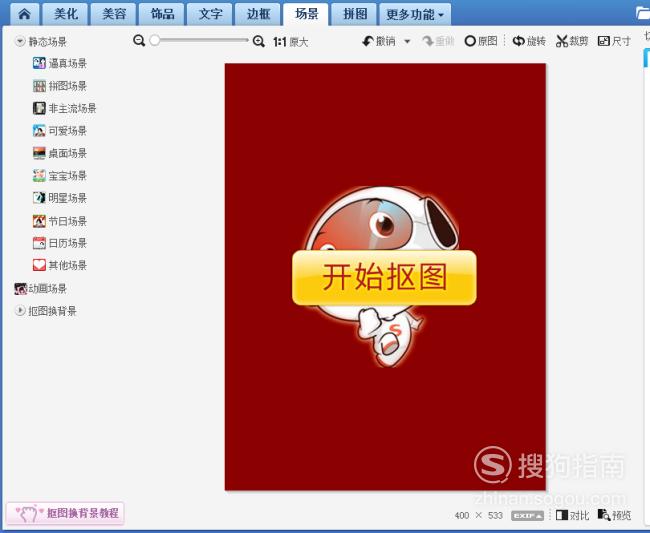This screenshot has height=533, width=650.
Task: Open the 抠图换背景 section label
Action: tap(52, 311)
